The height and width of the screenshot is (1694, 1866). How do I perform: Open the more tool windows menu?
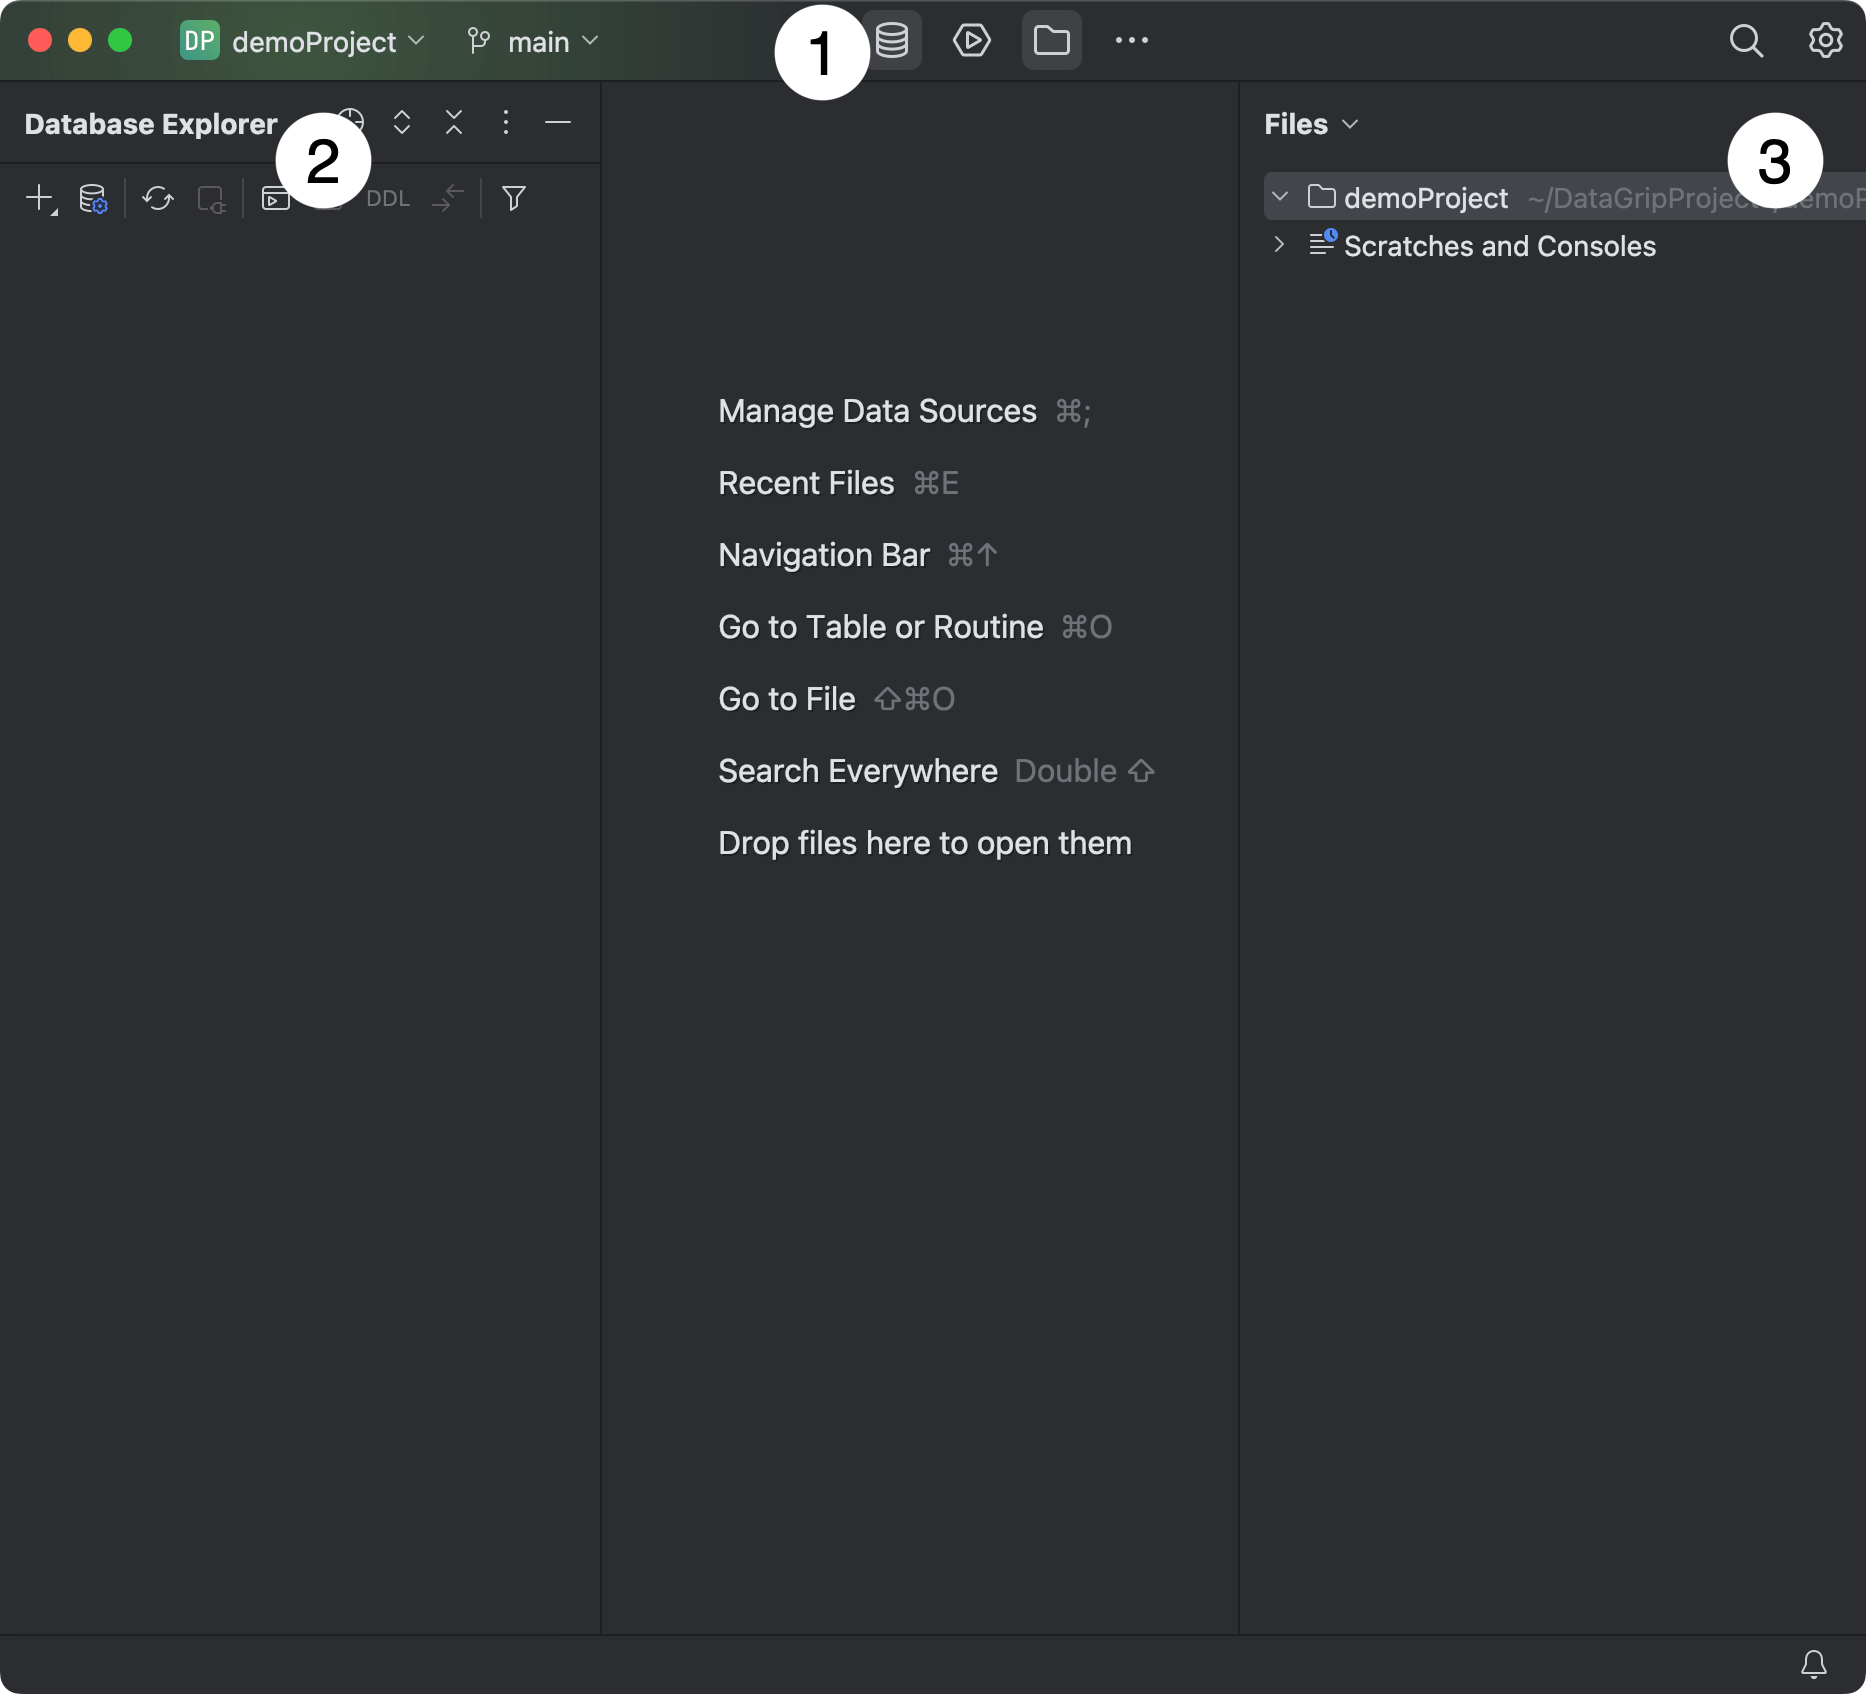tap(1131, 40)
